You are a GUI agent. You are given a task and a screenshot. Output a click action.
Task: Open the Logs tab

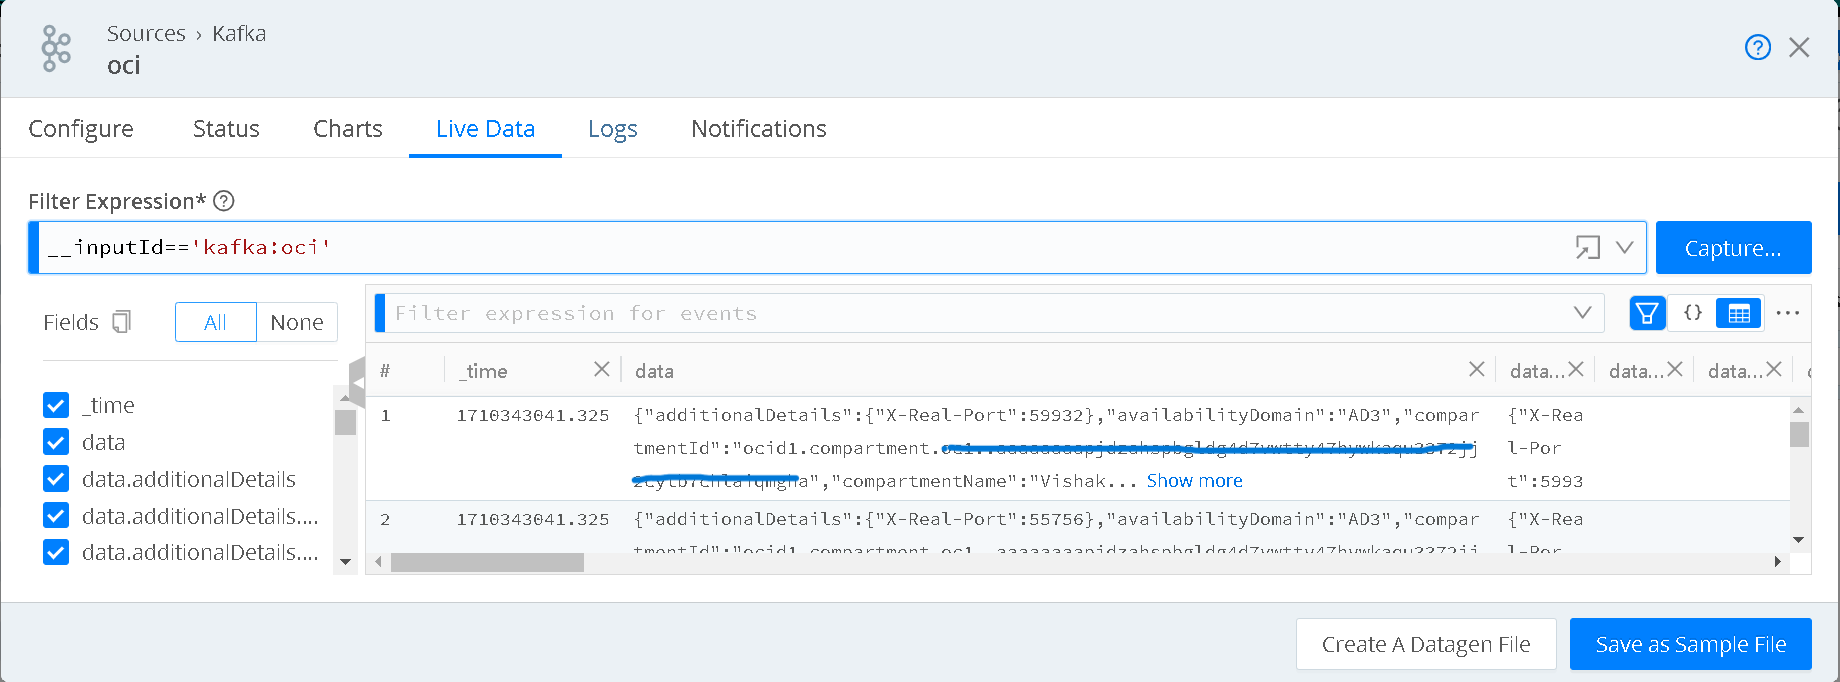pos(613,129)
